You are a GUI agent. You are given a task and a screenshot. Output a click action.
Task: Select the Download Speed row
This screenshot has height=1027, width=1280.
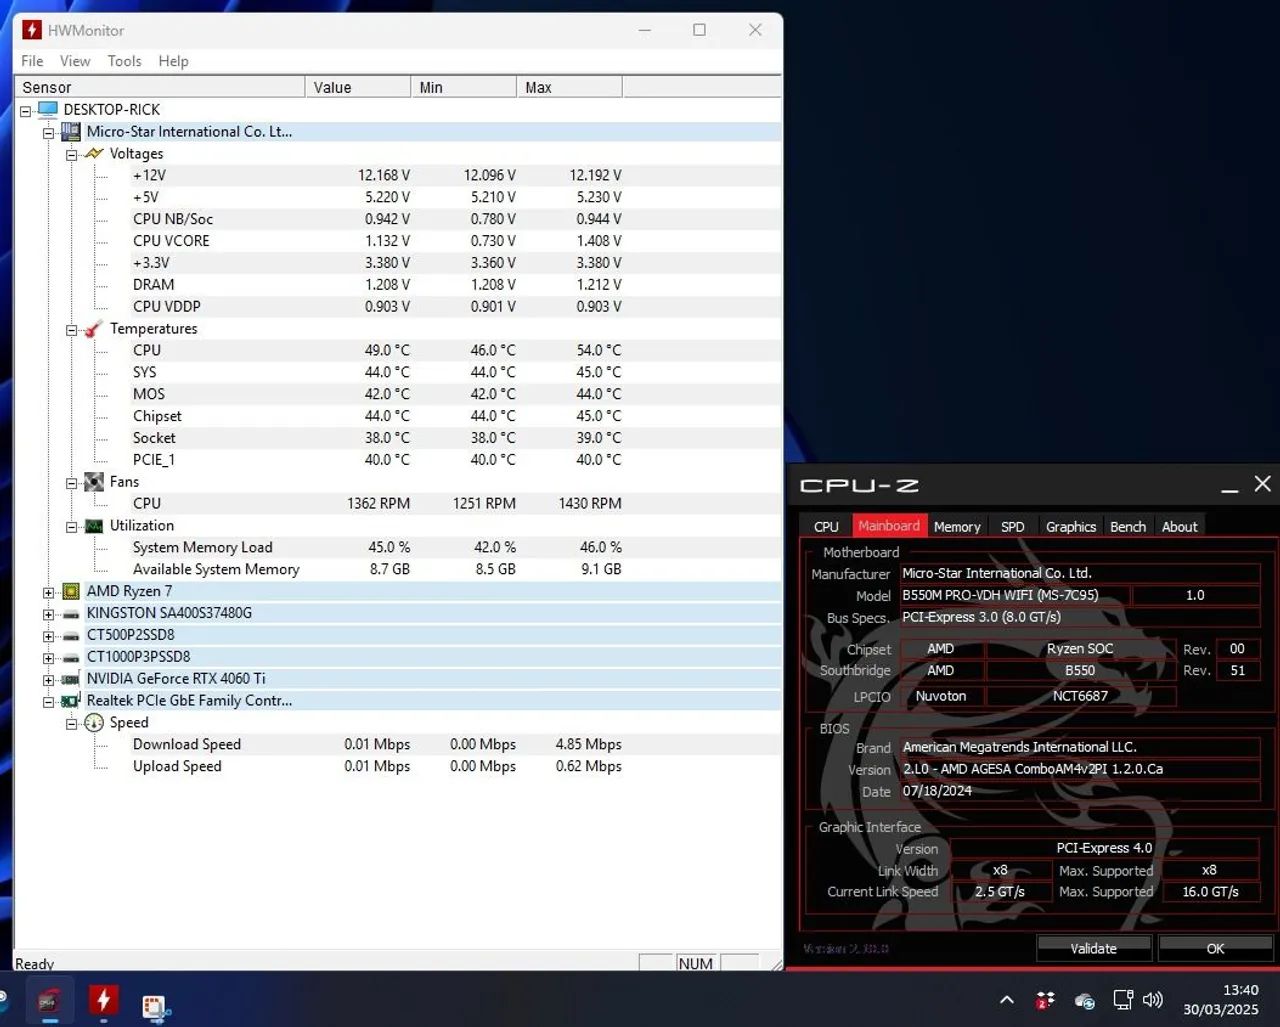coord(398,744)
